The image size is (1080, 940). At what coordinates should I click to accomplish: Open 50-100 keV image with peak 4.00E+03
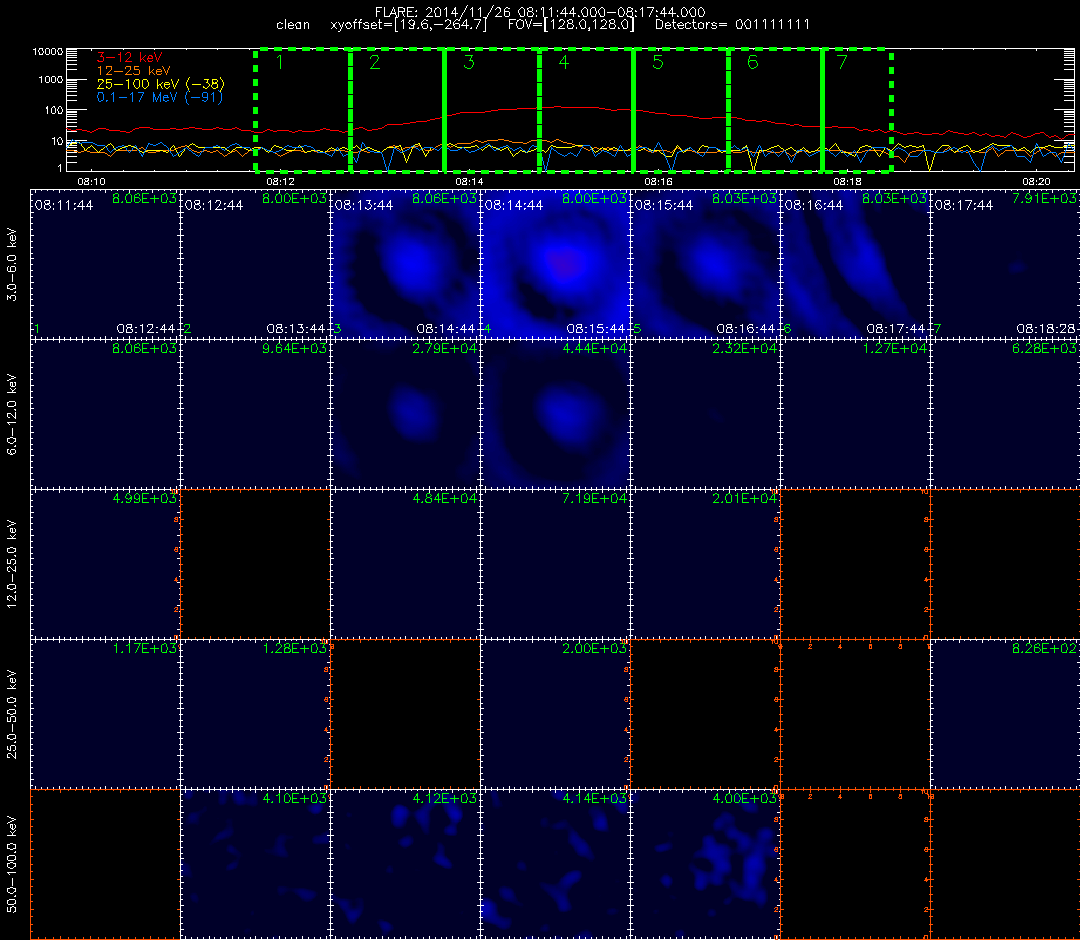pos(706,864)
